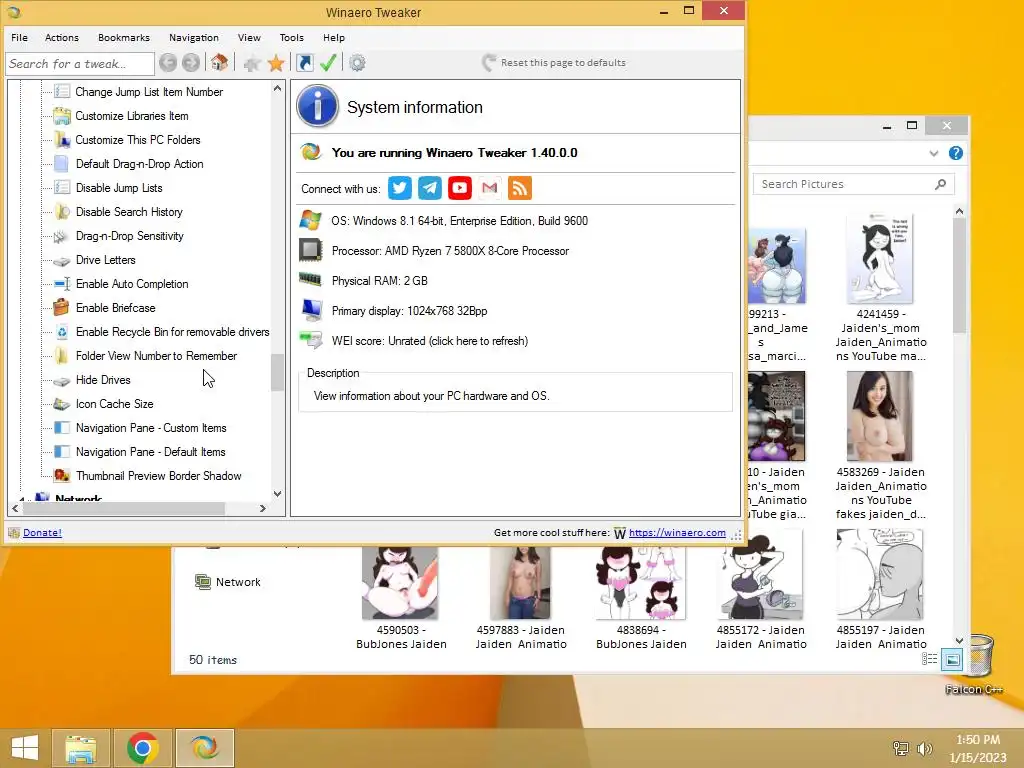Switch Pictures window to details view
The width and height of the screenshot is (1024, 768).
929,659
